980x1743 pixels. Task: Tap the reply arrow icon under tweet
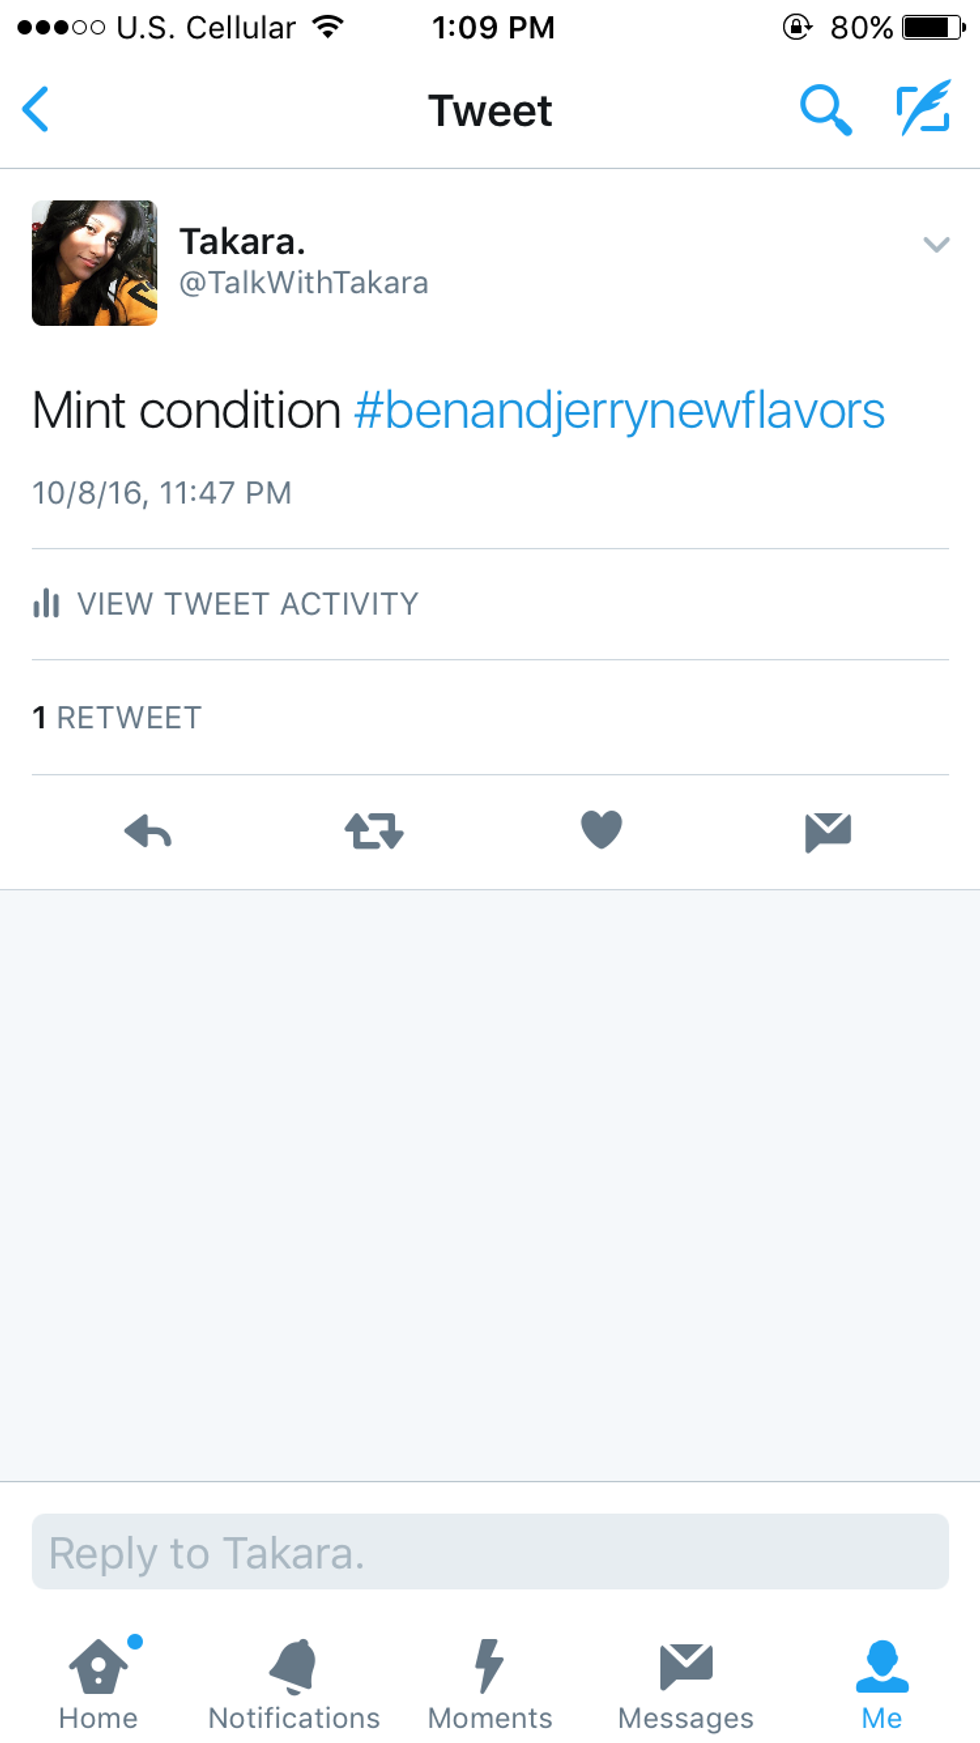point(148,831)
